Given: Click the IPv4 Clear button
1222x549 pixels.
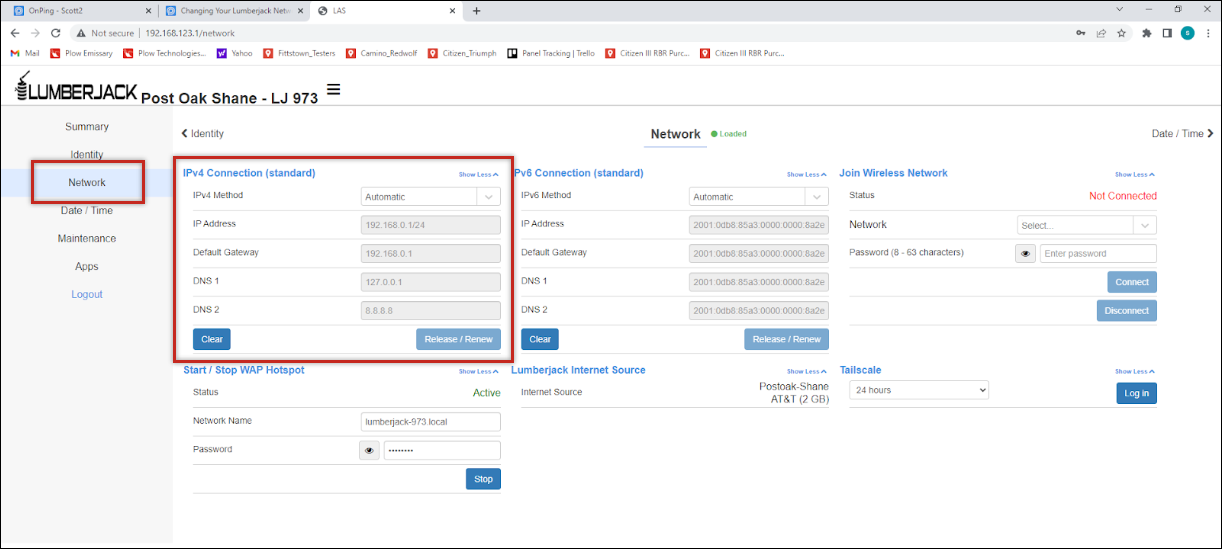Looking at the screenshot, I should [212, 339].
